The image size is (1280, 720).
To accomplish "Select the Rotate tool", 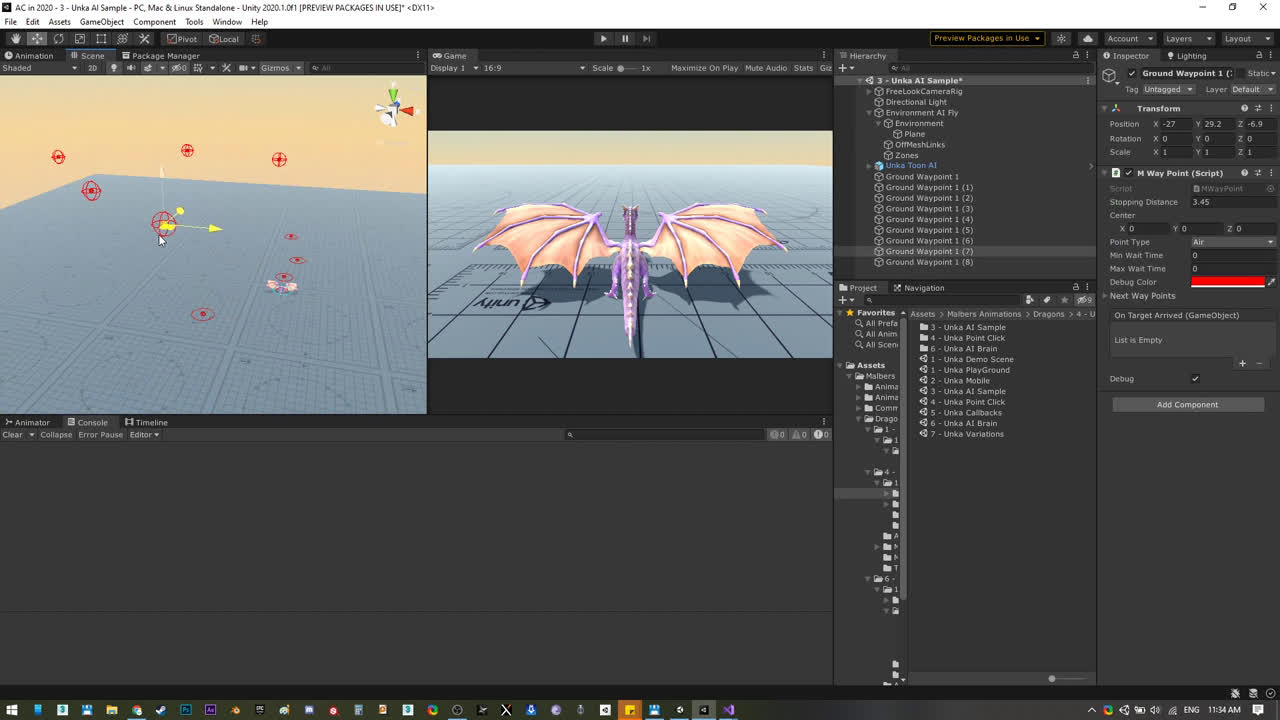I will (x=58, y=39).
